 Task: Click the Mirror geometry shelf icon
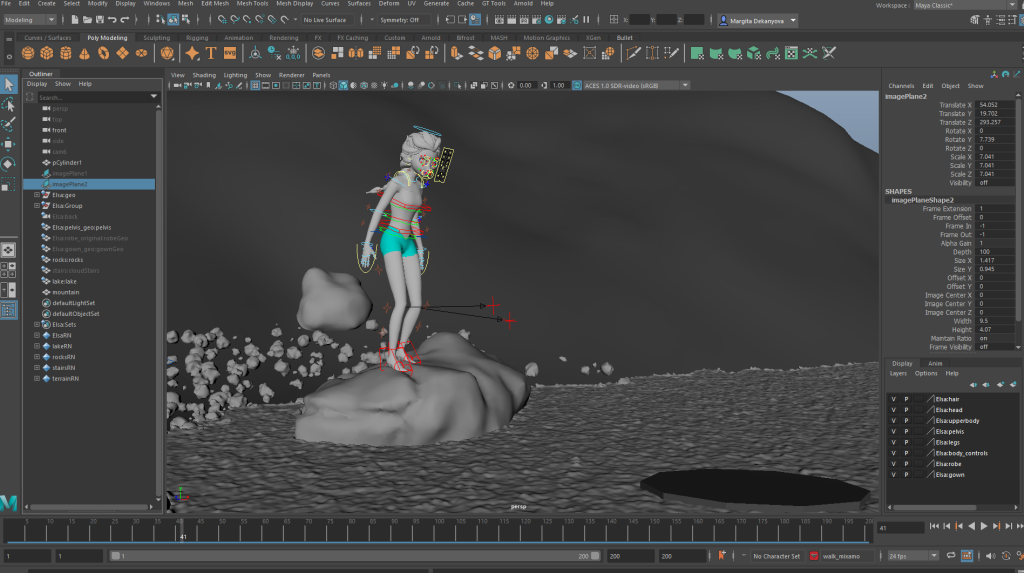356,54
